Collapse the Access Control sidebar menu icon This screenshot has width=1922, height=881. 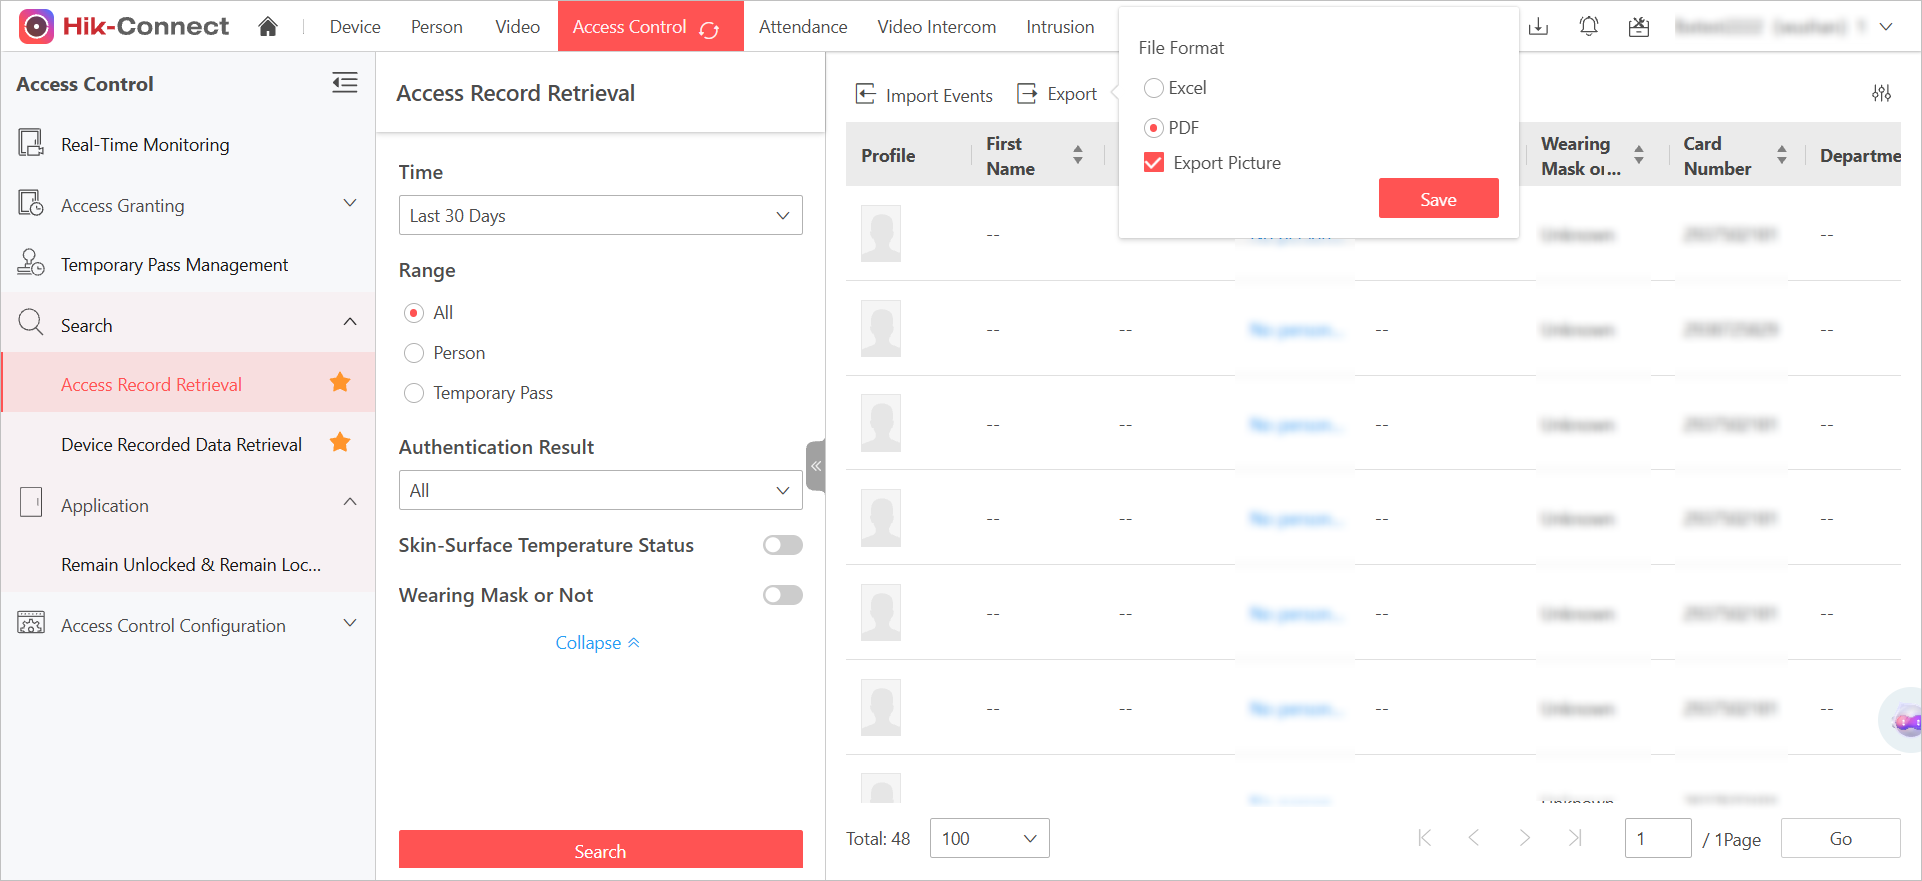[x=345, y=83]
